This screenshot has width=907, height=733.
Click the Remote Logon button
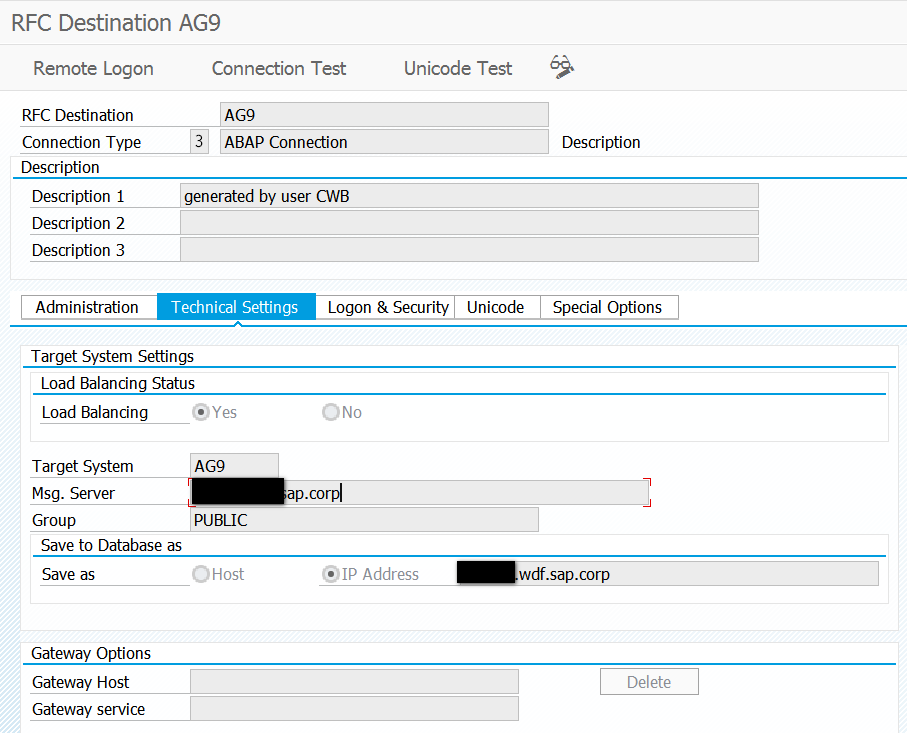[93, 68]
